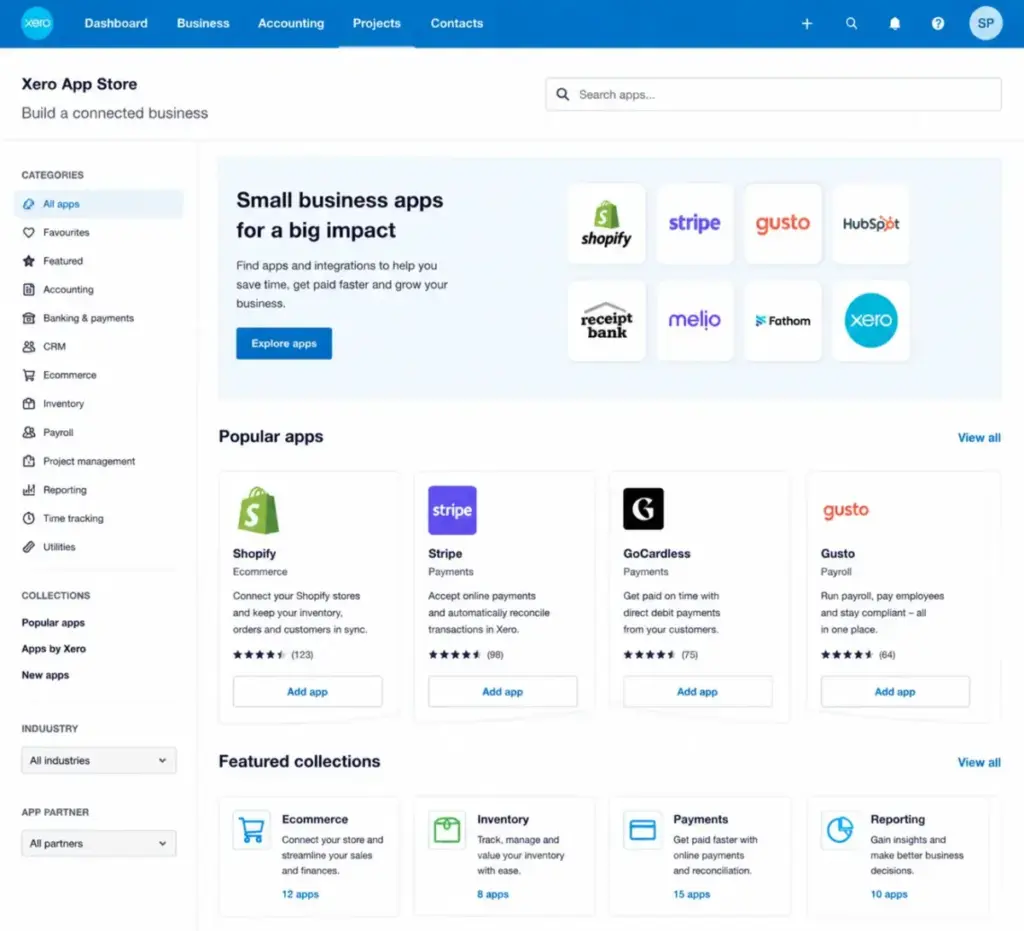1024x931 pixels.
Task: Click the round Xero tile in the banner
Action: pyautogui.click(x=871, y=321)
